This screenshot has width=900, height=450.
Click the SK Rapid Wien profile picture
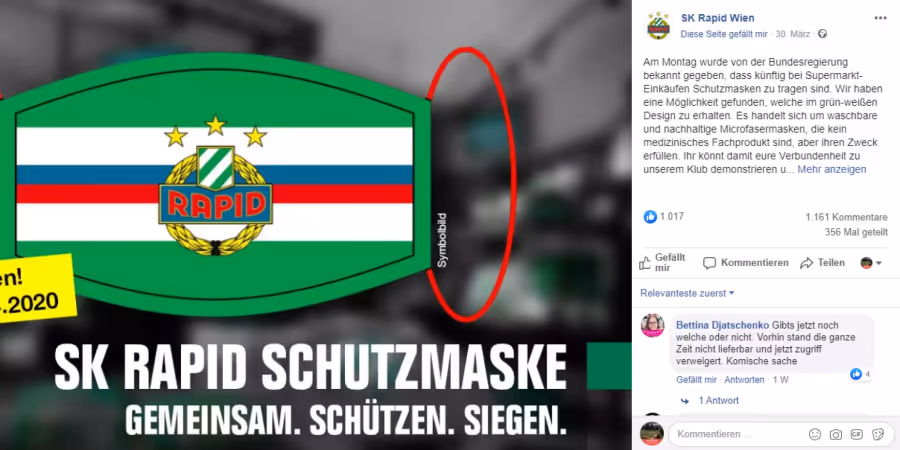tap(658, 26)
